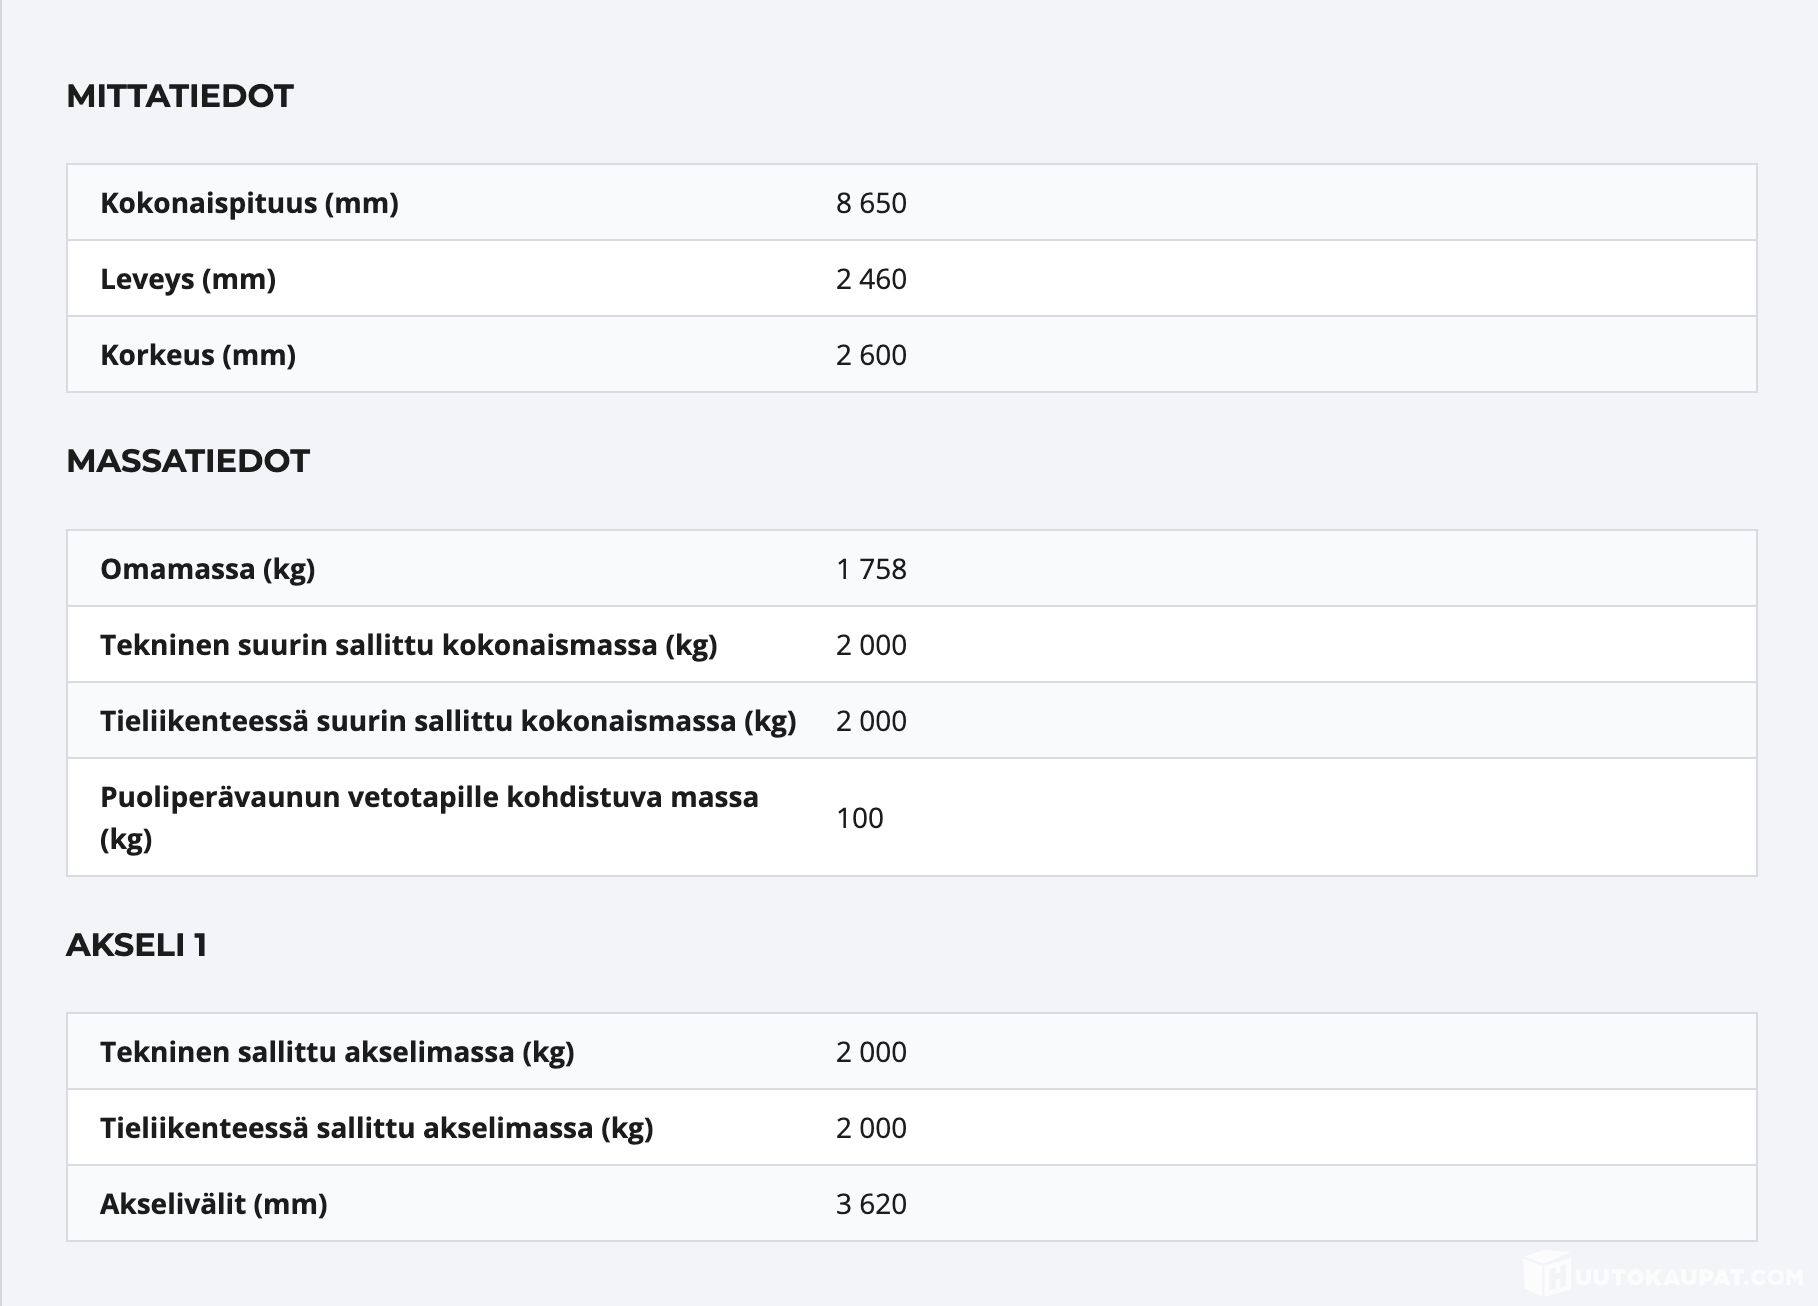Select Tieliikenteessä suurin sallittu kokonaismassa label
This screenshot has height=1306, width=1818.
click(448, 721)
